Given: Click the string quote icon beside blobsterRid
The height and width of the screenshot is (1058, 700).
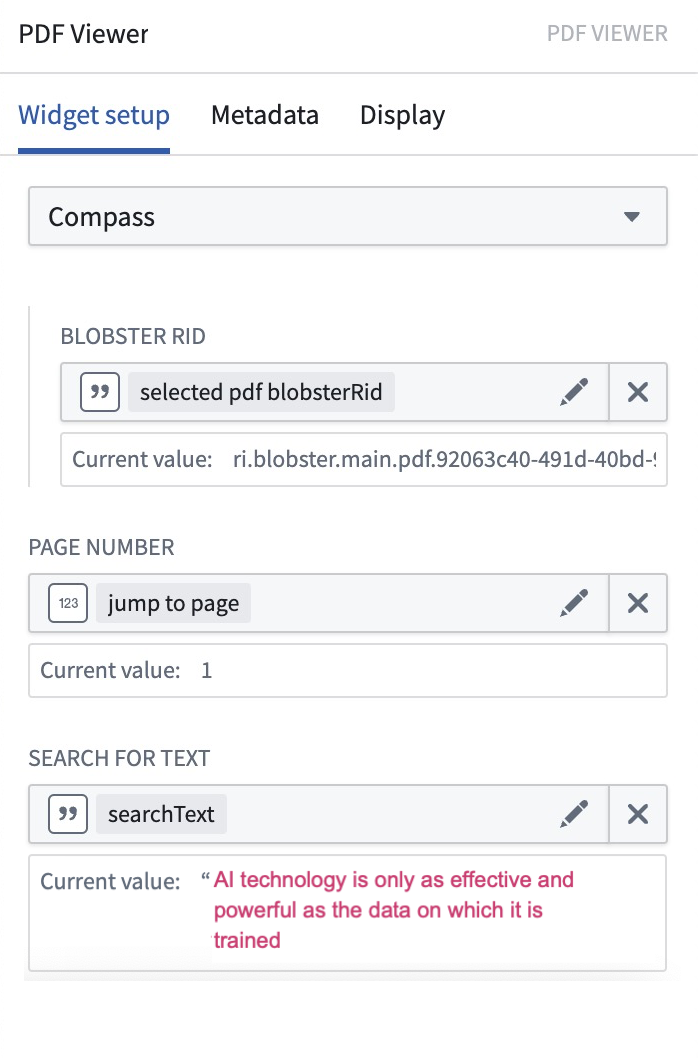Looking at the screenshot, I should tap(100, 392).
